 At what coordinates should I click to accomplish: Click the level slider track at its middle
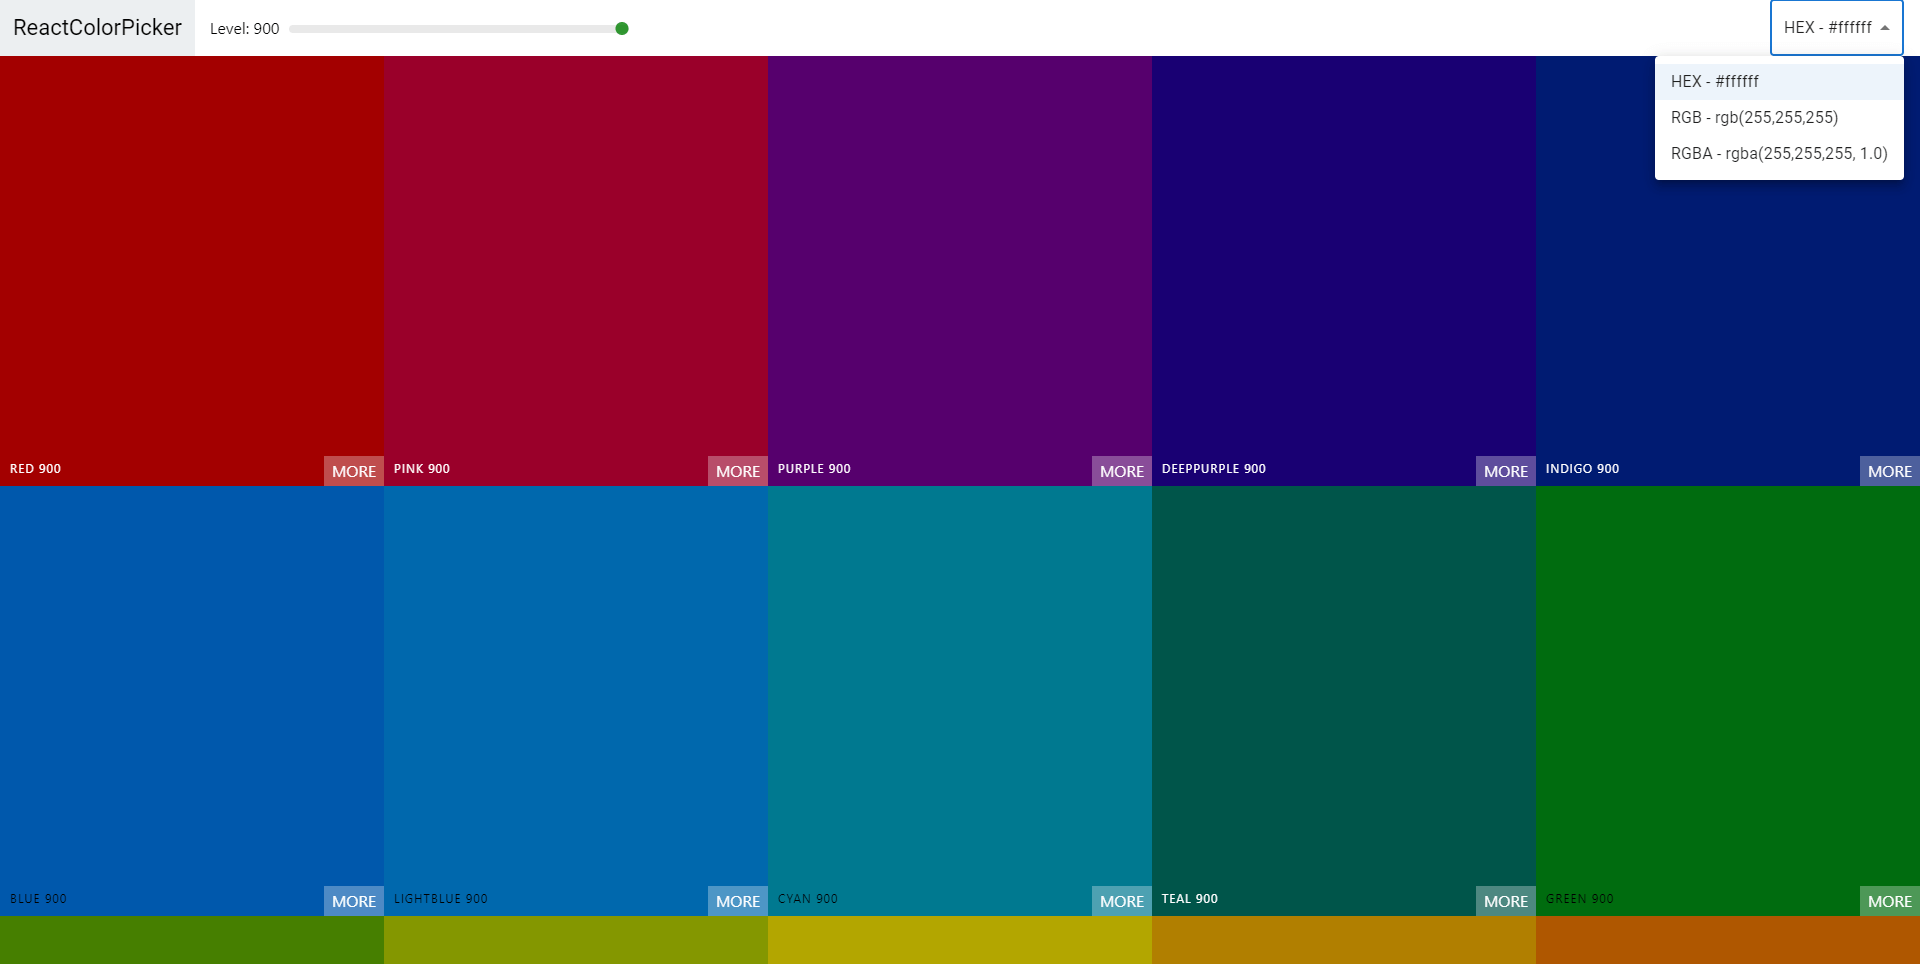coord(456,29)
